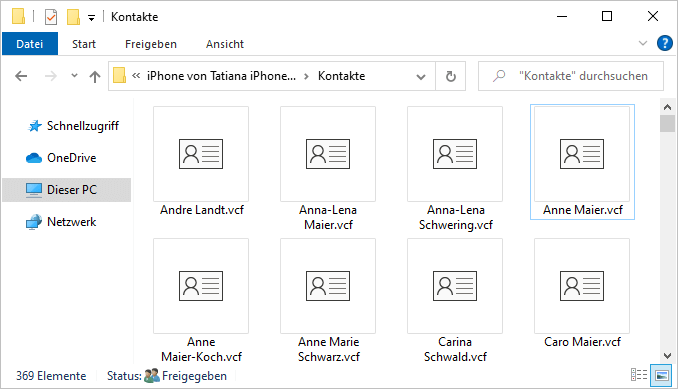This screenshot has height=389, width=678.
Task: Click the folder icon in the address bar
Action: coord(119,76)
